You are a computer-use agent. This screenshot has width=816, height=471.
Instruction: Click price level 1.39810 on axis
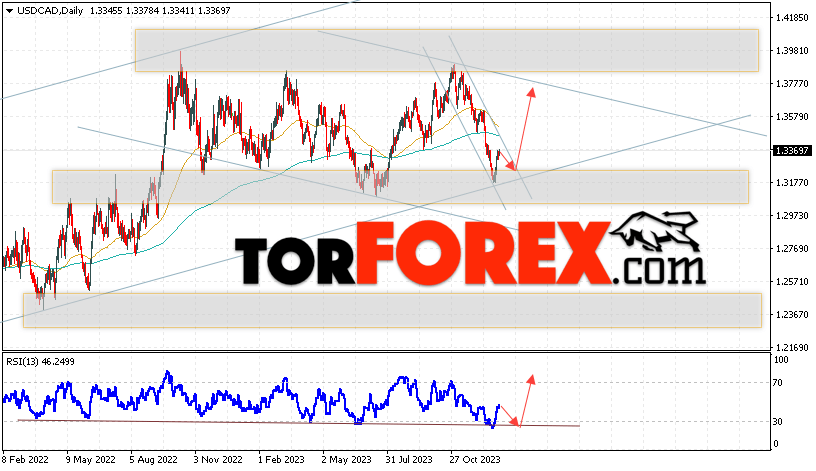coord(792,50)
